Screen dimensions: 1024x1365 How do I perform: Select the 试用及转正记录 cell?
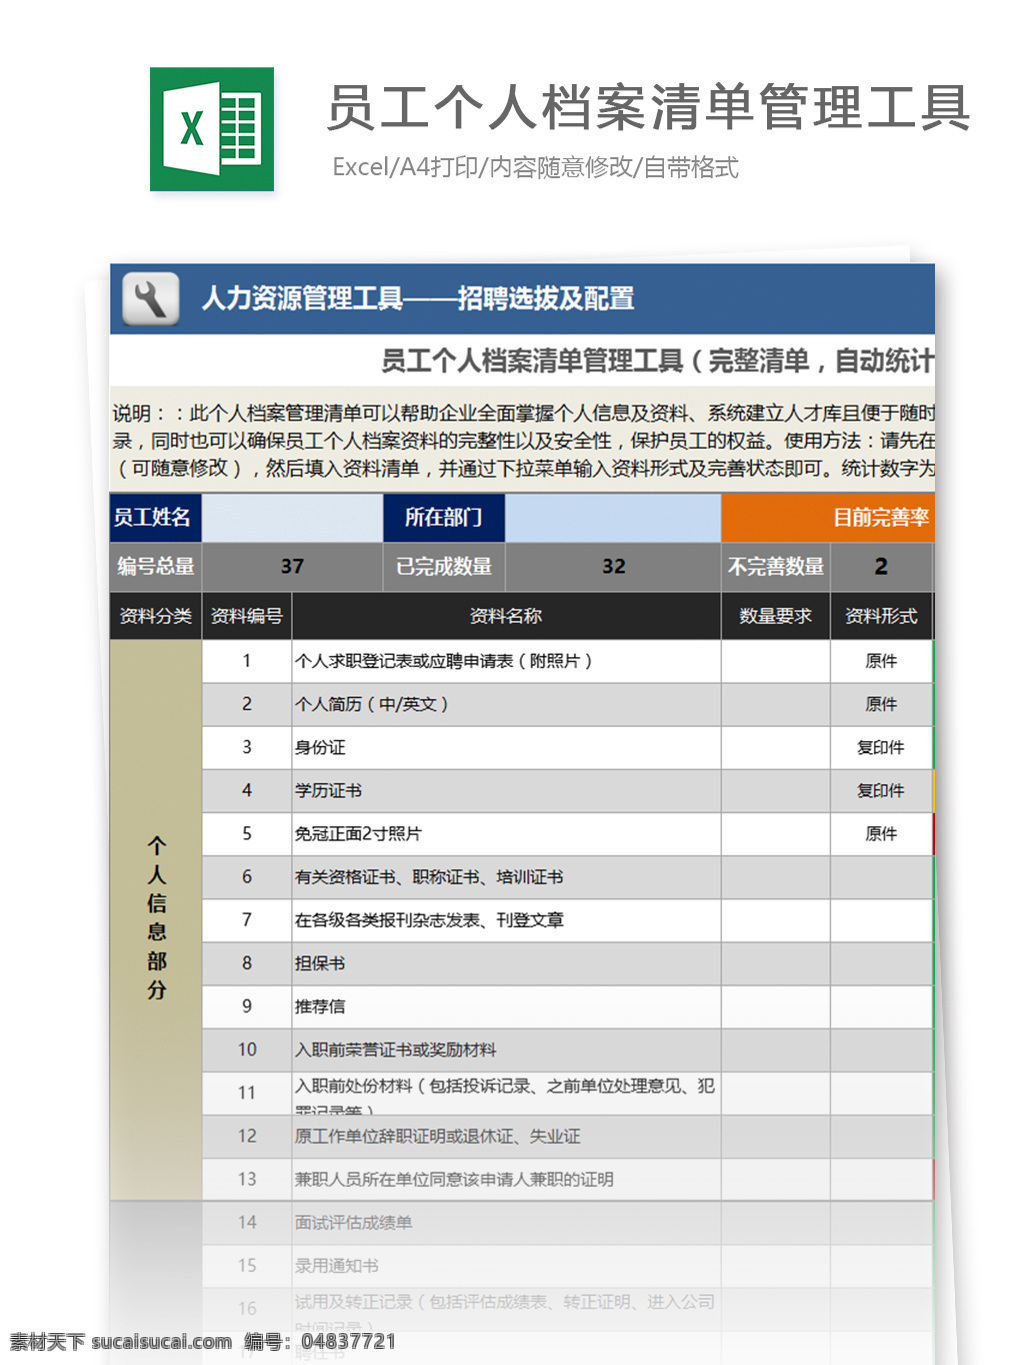(x=506, y=1308)
